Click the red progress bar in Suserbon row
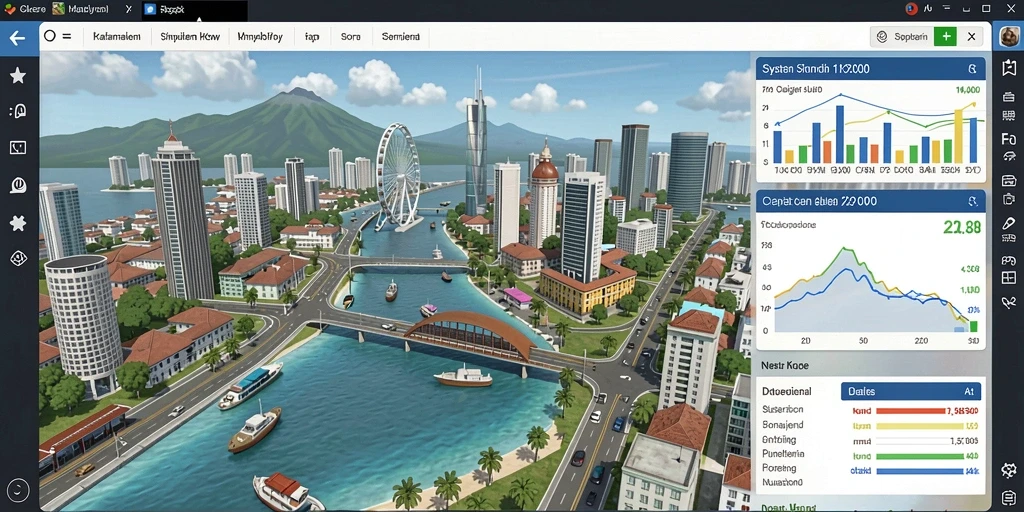 pyautogui.click(x=911, y=411)
